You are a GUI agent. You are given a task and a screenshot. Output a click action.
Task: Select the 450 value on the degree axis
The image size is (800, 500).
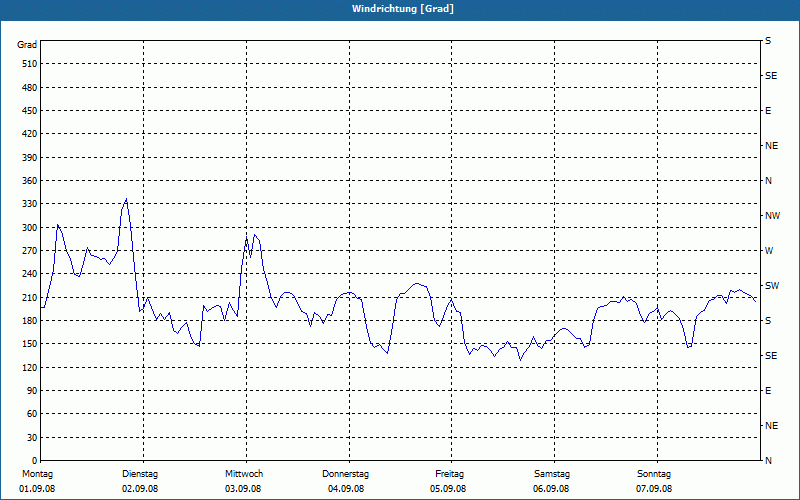[30, 111]
